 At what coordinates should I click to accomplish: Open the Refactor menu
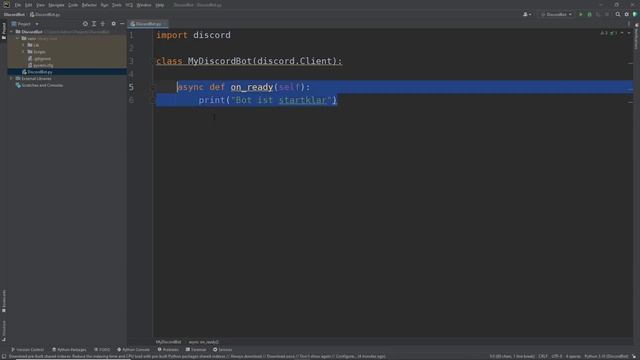pos(89,5)
